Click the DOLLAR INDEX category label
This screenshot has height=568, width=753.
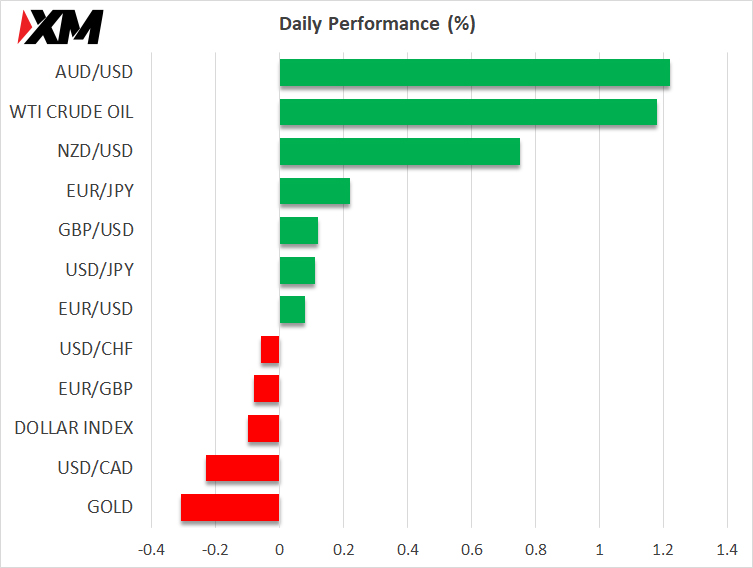(x=73, y=428)
